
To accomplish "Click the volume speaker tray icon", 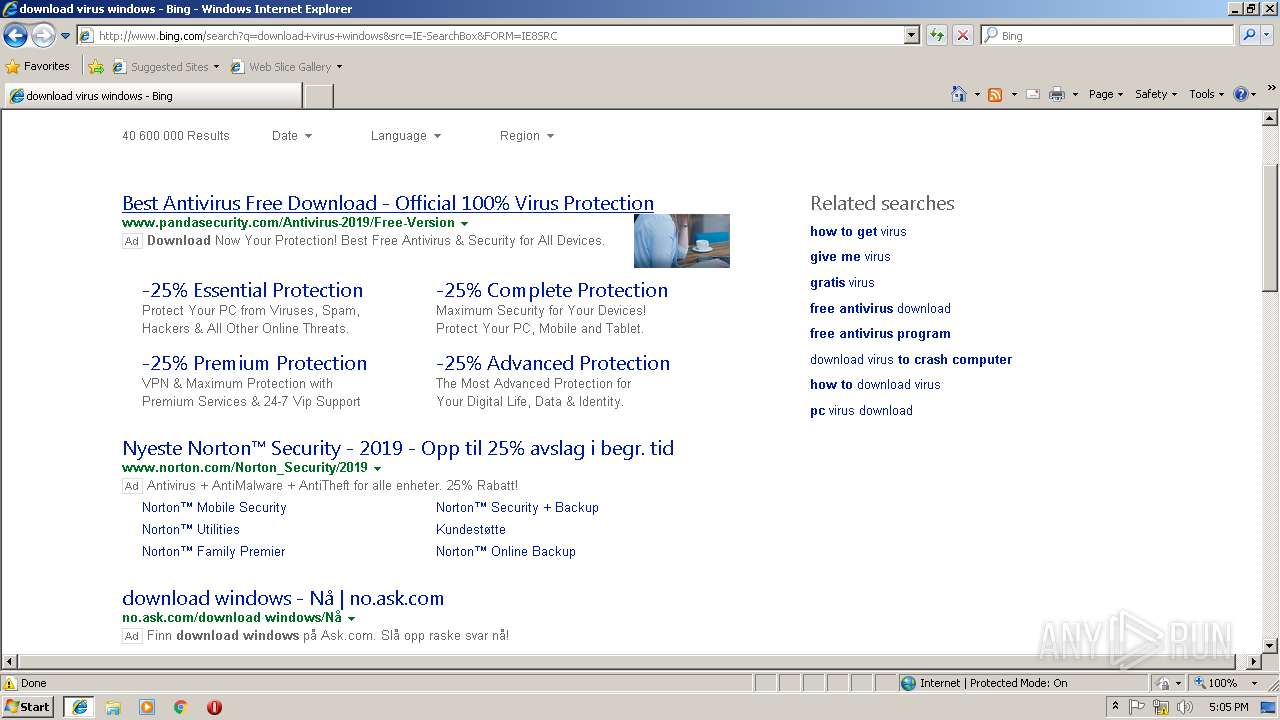I will coord(1185,707).
